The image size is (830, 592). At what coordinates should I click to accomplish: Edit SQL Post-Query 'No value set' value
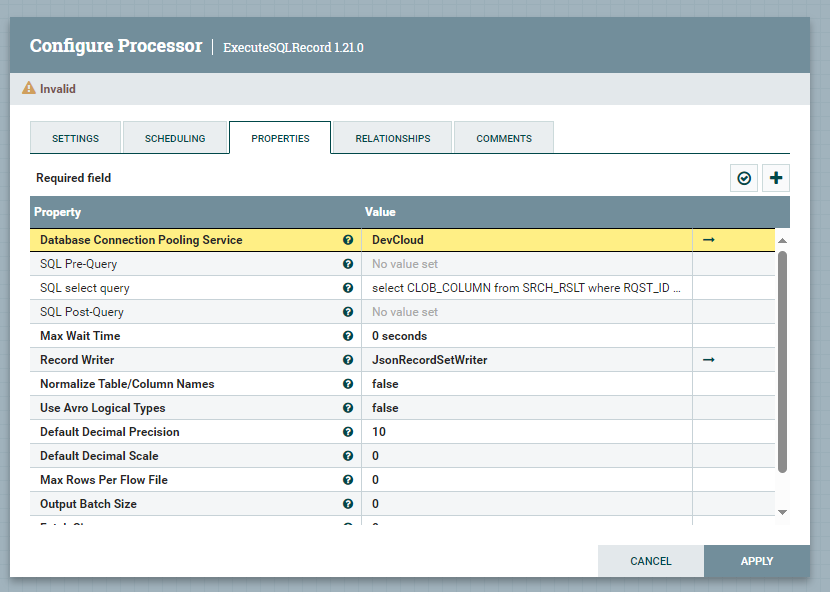point(527,312)
